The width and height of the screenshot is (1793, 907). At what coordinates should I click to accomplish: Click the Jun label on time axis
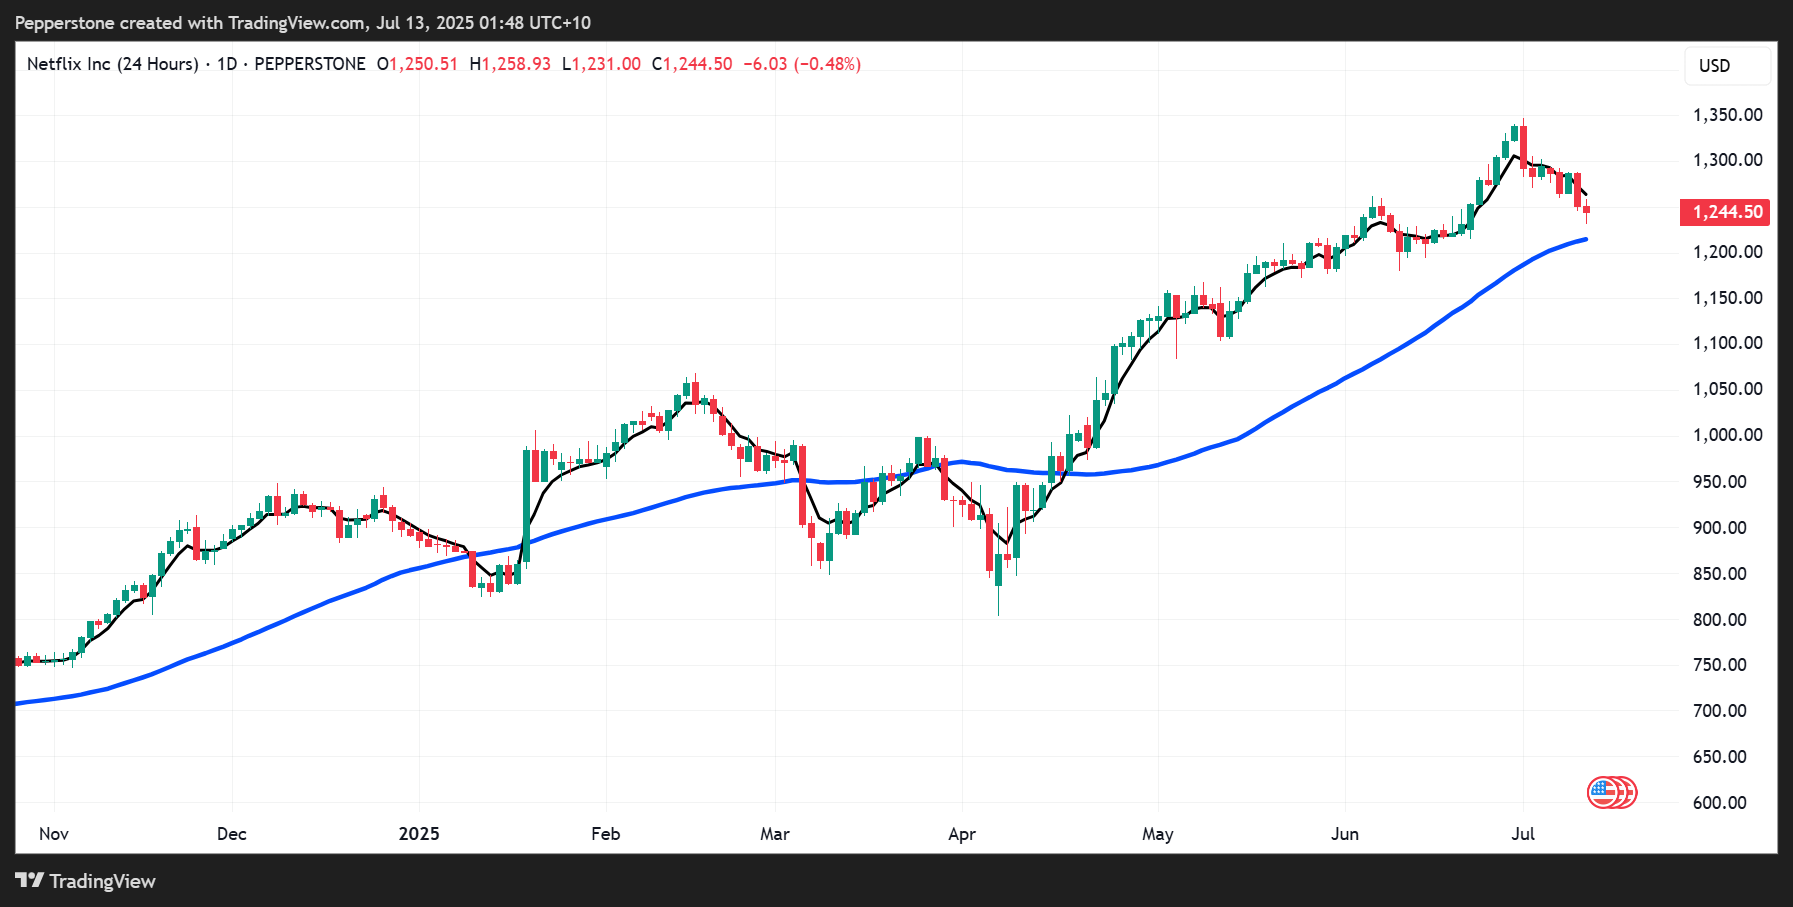pos(1345,834)
